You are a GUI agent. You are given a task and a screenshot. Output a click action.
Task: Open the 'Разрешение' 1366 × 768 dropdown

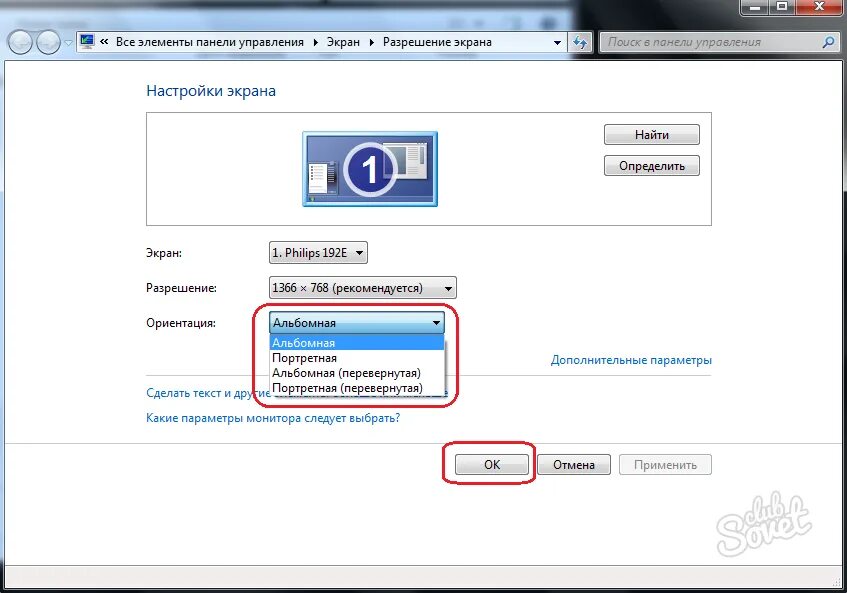click(x=362, y=288)
